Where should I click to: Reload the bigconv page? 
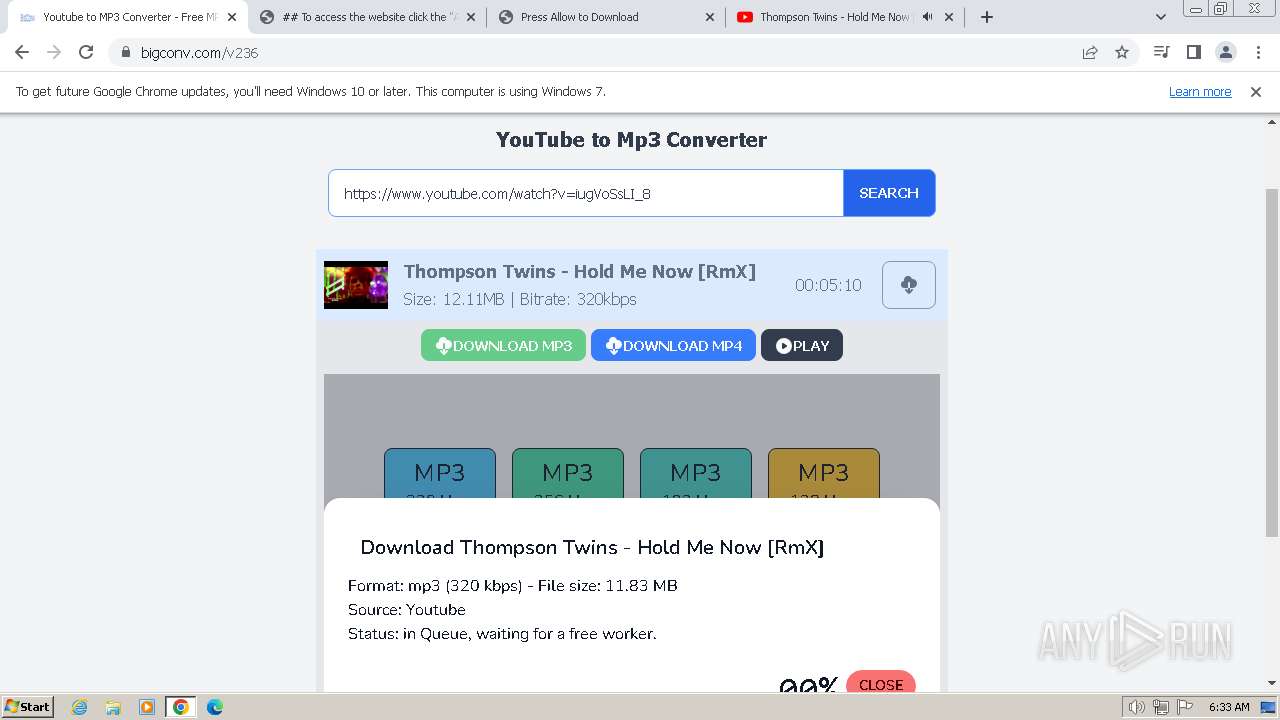coord(86,53)
